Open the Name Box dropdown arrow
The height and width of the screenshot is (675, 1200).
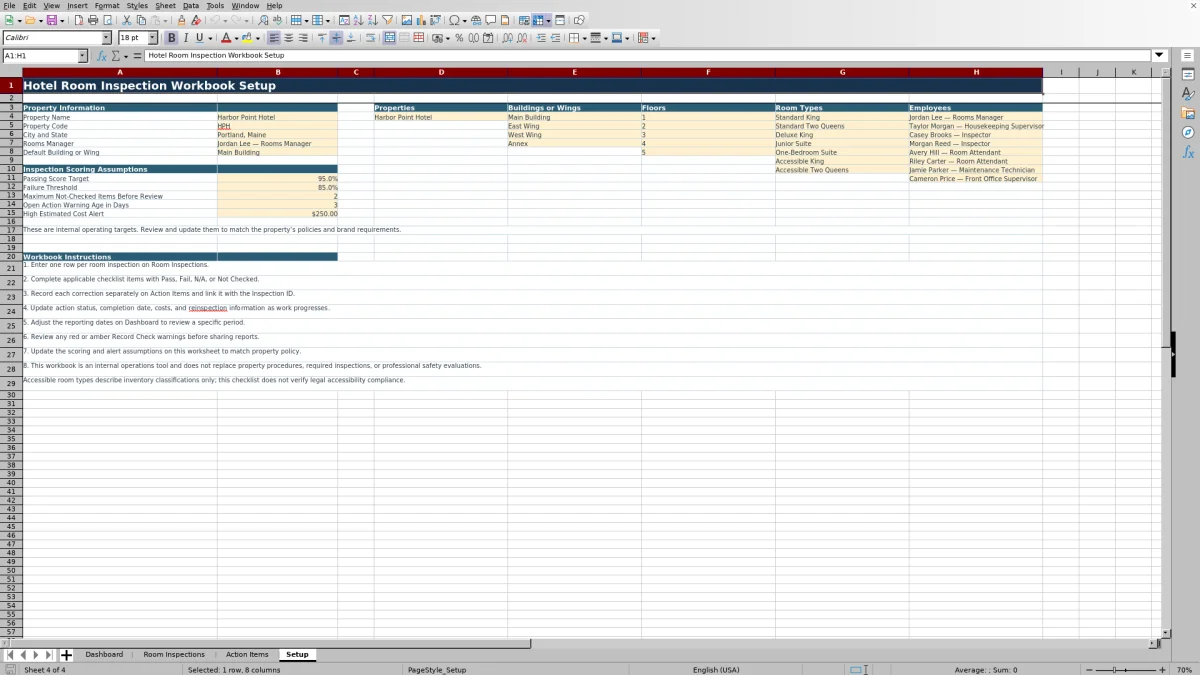tap(82, 56)
